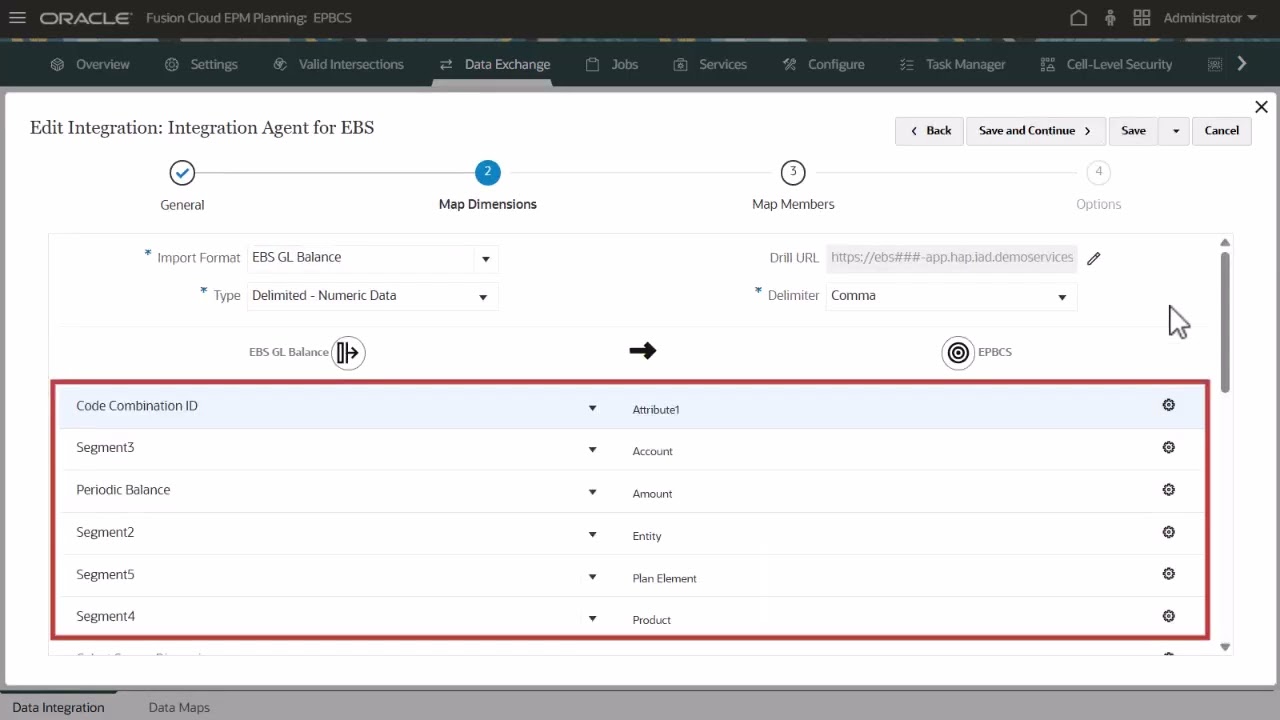This screenshot has height=720, width=1280.
Task: Open gear options for Account row
Action: (x=1168, y=447)
